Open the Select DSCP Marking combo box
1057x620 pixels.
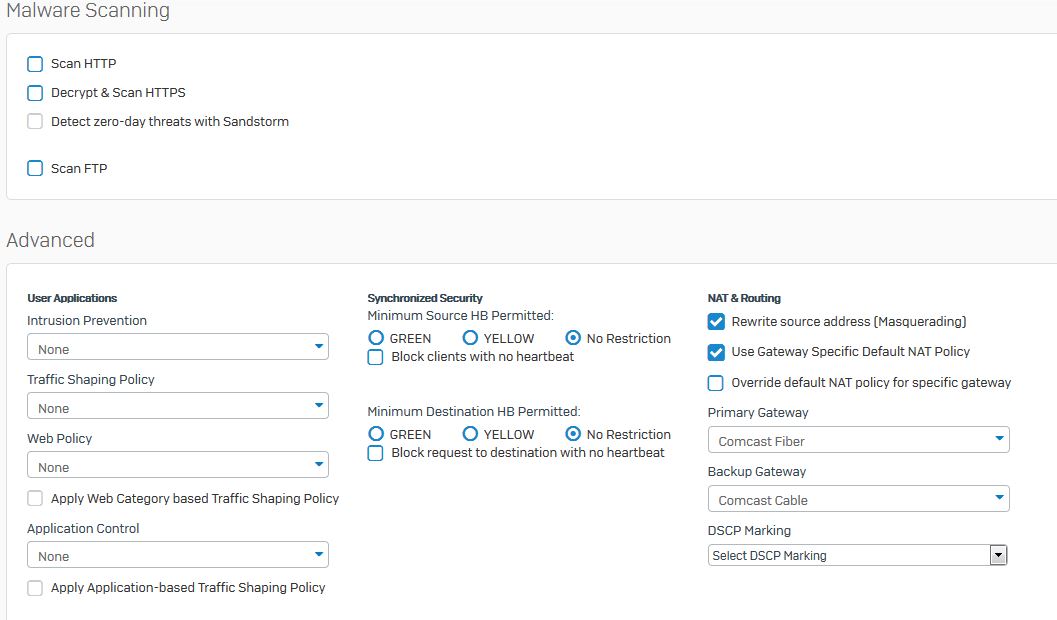(x=857, y=555)
